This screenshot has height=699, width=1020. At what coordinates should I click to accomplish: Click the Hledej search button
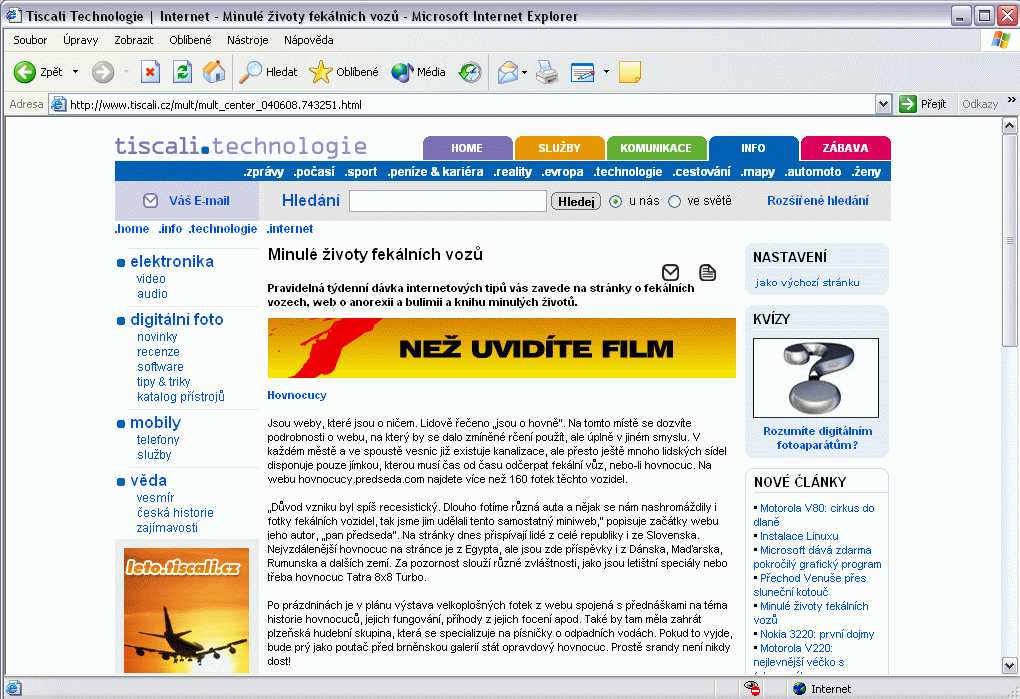click(x=576, y=202)
